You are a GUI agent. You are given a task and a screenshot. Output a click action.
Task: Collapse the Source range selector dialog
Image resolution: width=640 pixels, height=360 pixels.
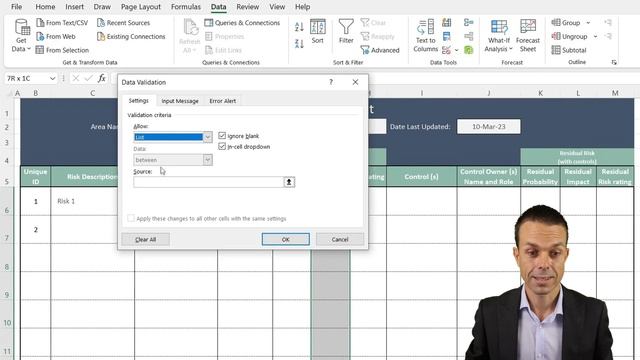[x=289, y=182]
